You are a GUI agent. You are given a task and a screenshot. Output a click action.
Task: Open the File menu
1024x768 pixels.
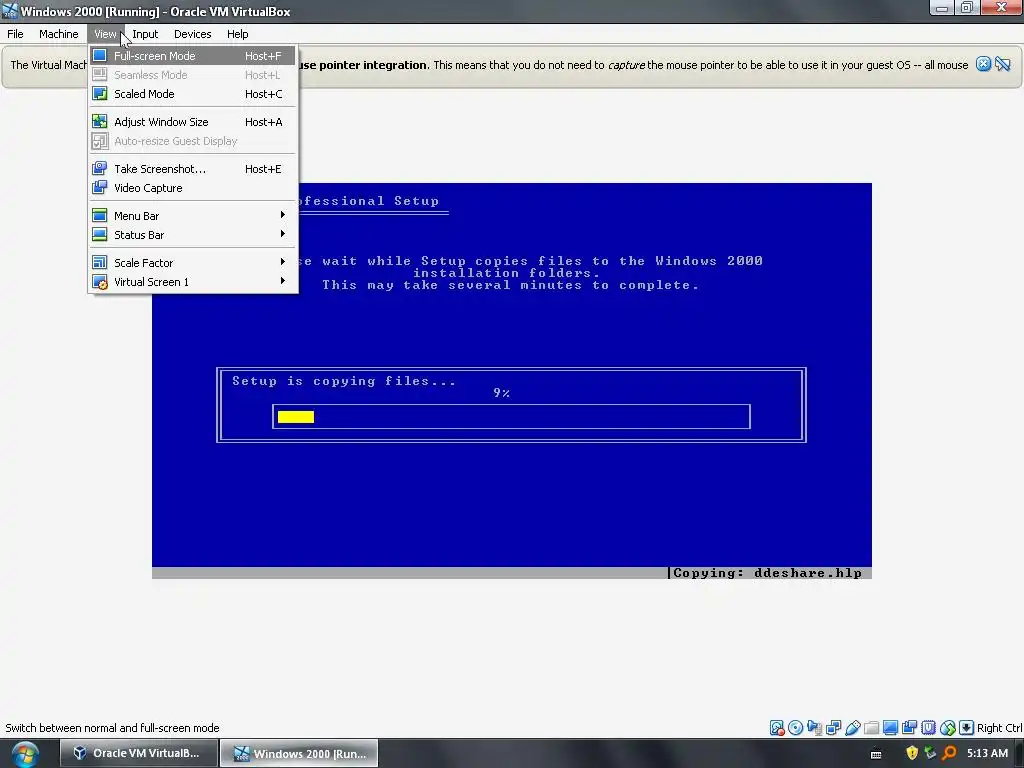pyautogui.click(x=15, y=34)
